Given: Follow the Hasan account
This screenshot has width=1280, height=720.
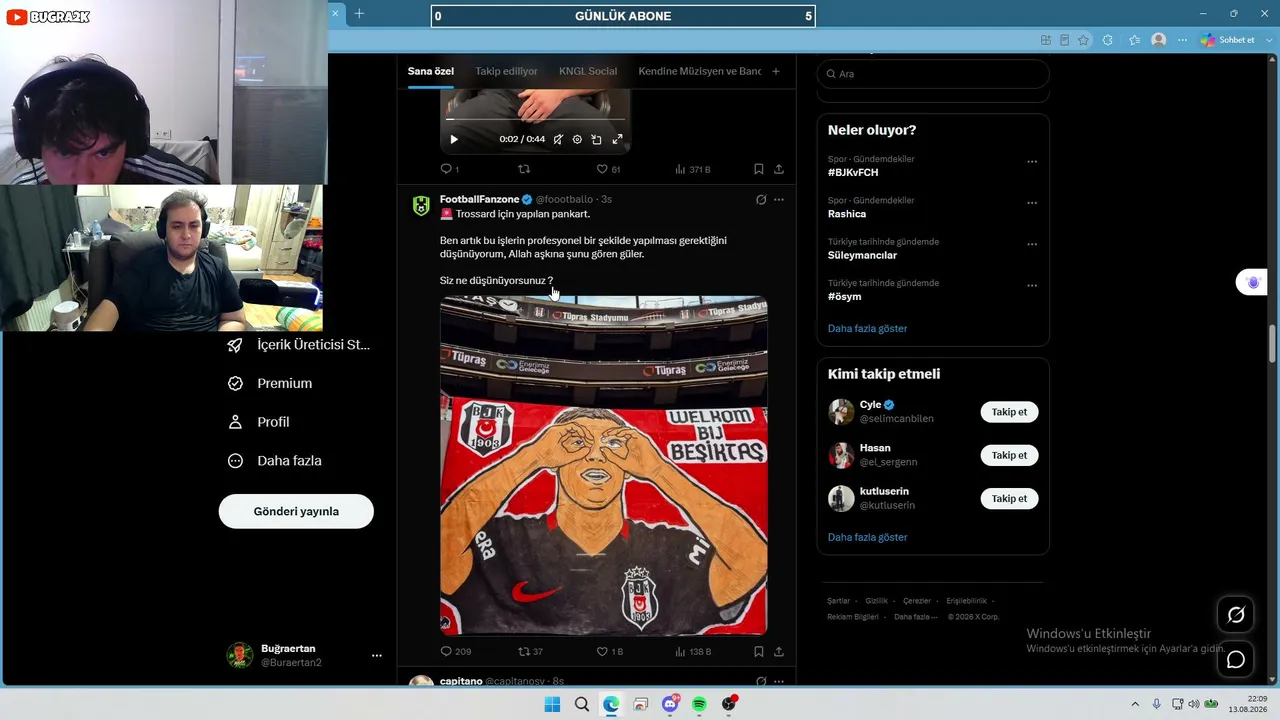Looking at the screenshot, I should point(1009,455).
